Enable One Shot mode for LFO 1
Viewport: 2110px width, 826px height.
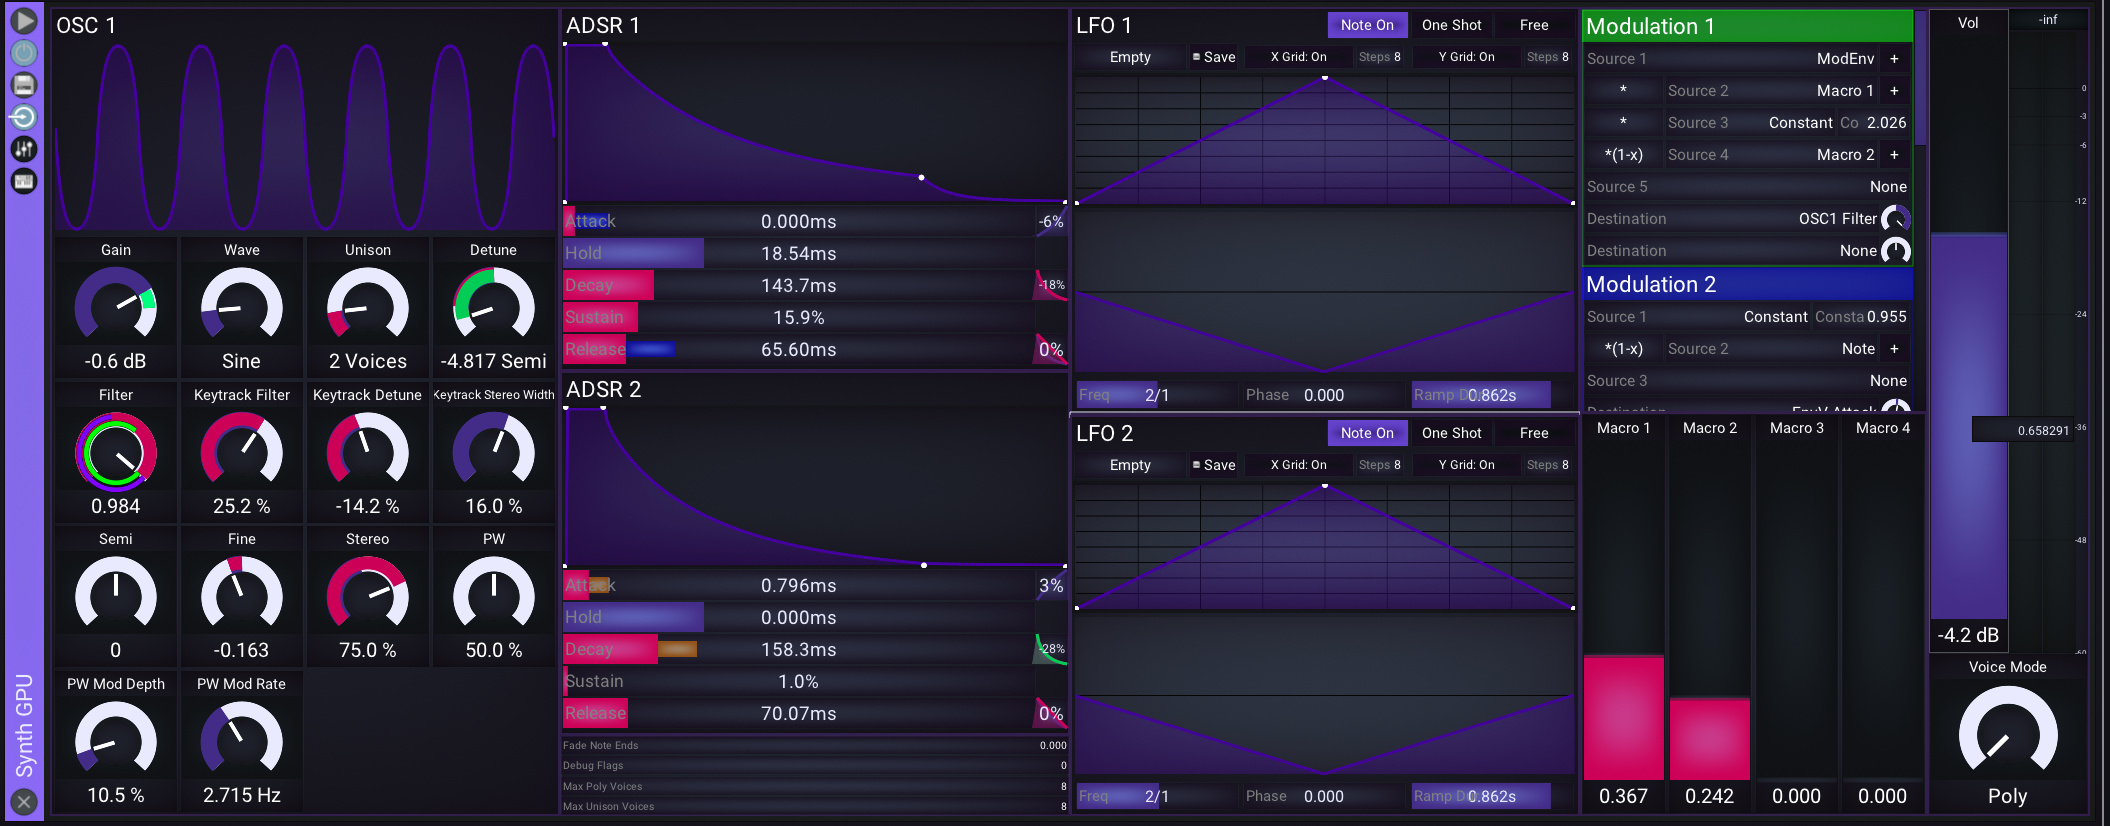[1452, 25]
